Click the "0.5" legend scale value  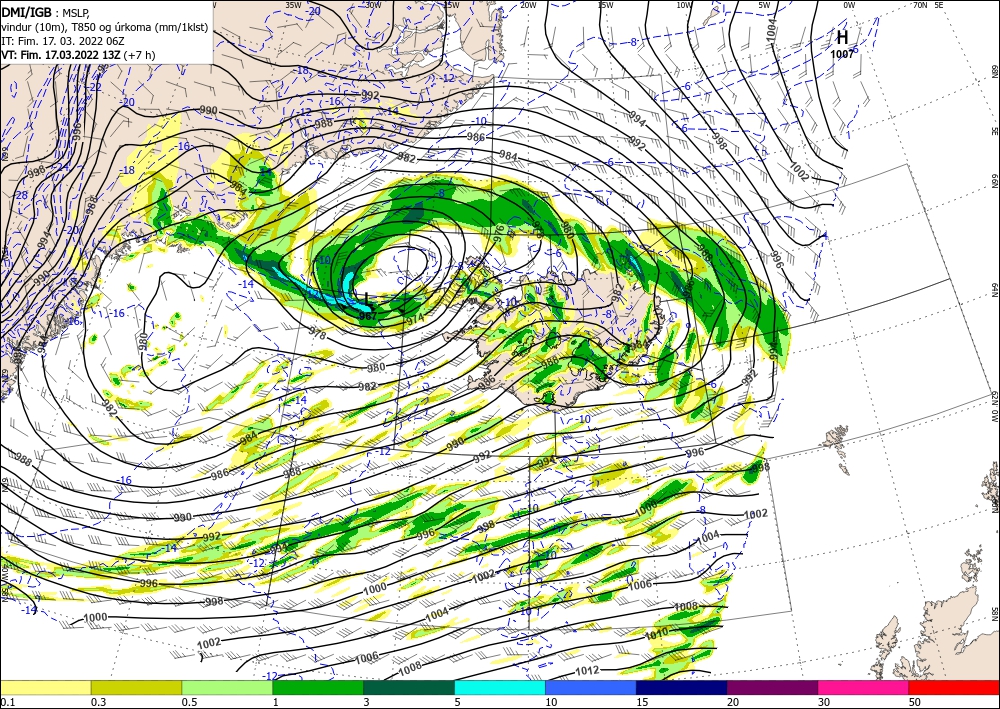(188, 702)
